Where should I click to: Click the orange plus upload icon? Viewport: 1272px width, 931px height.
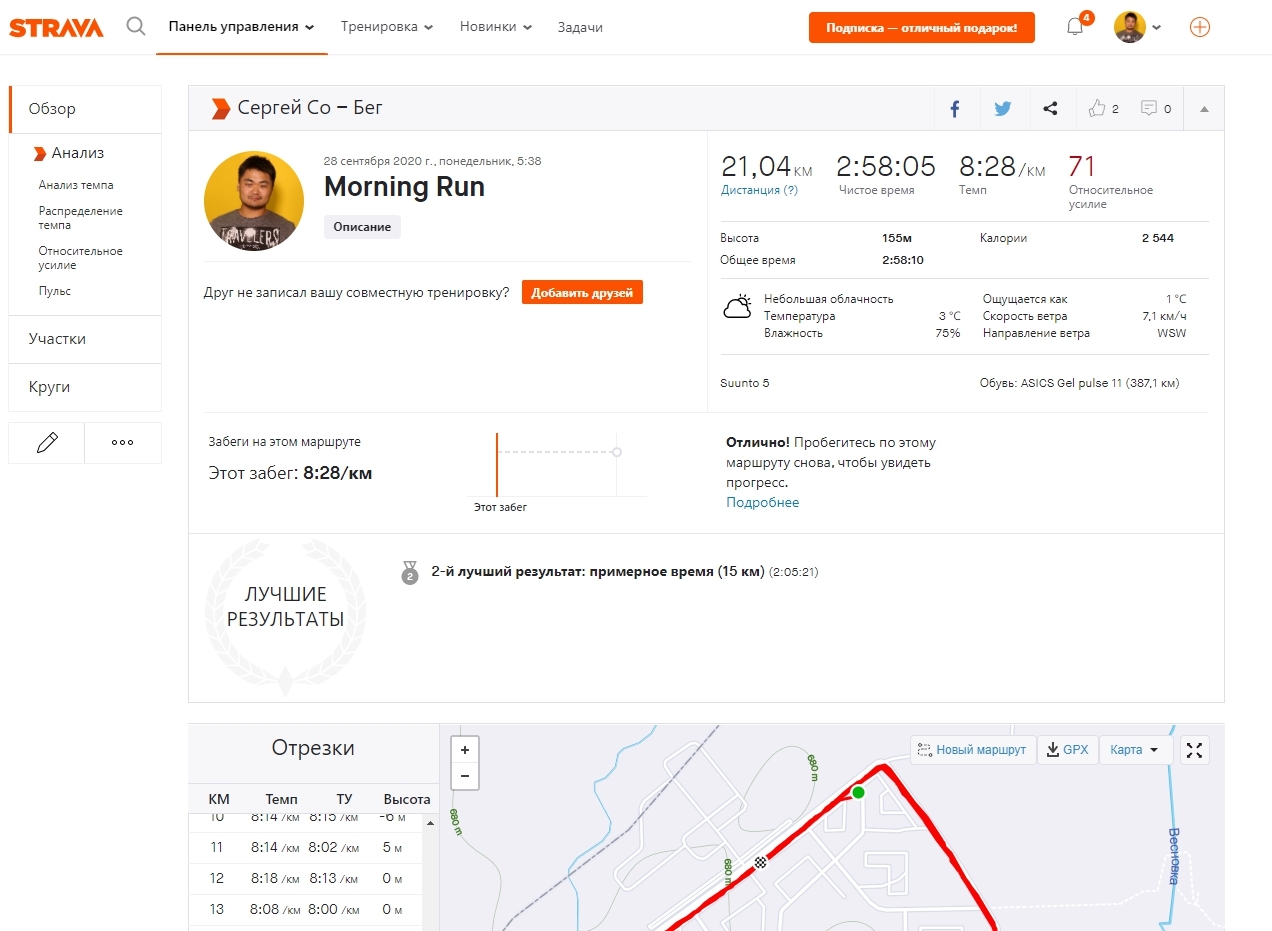tap(1199, 27)
